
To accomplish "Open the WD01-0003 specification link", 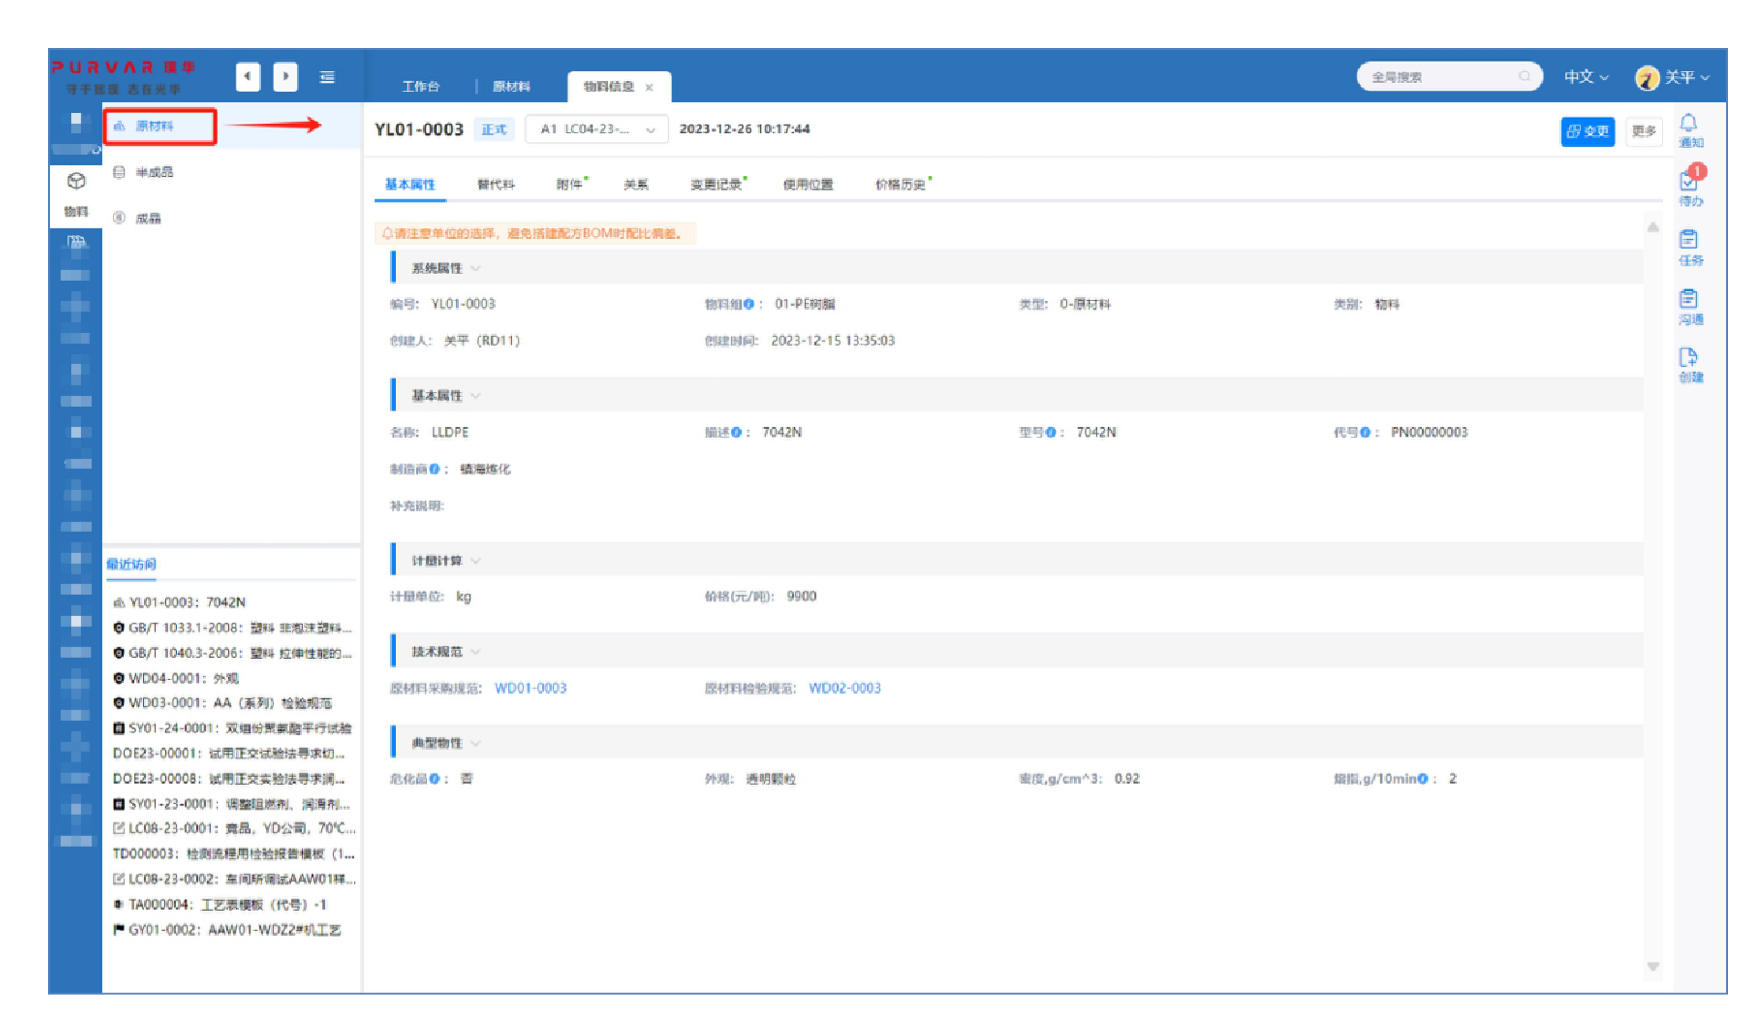I will click(x=531, y=689).
